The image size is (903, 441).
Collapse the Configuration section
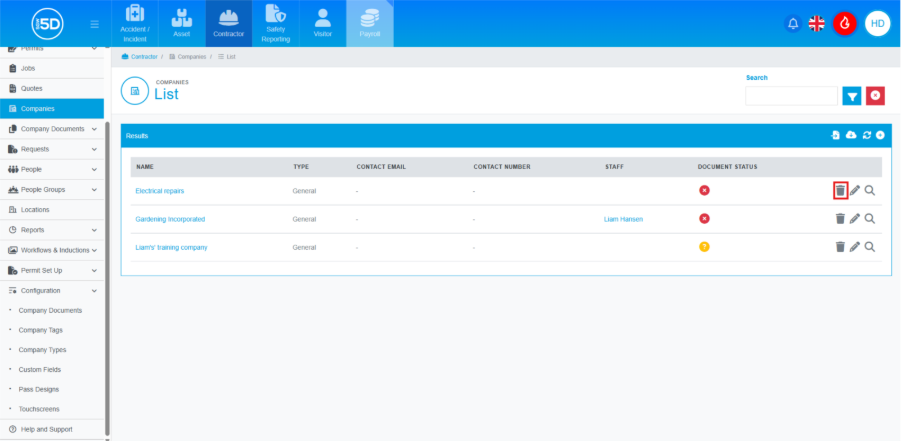(x=94, y=290)
